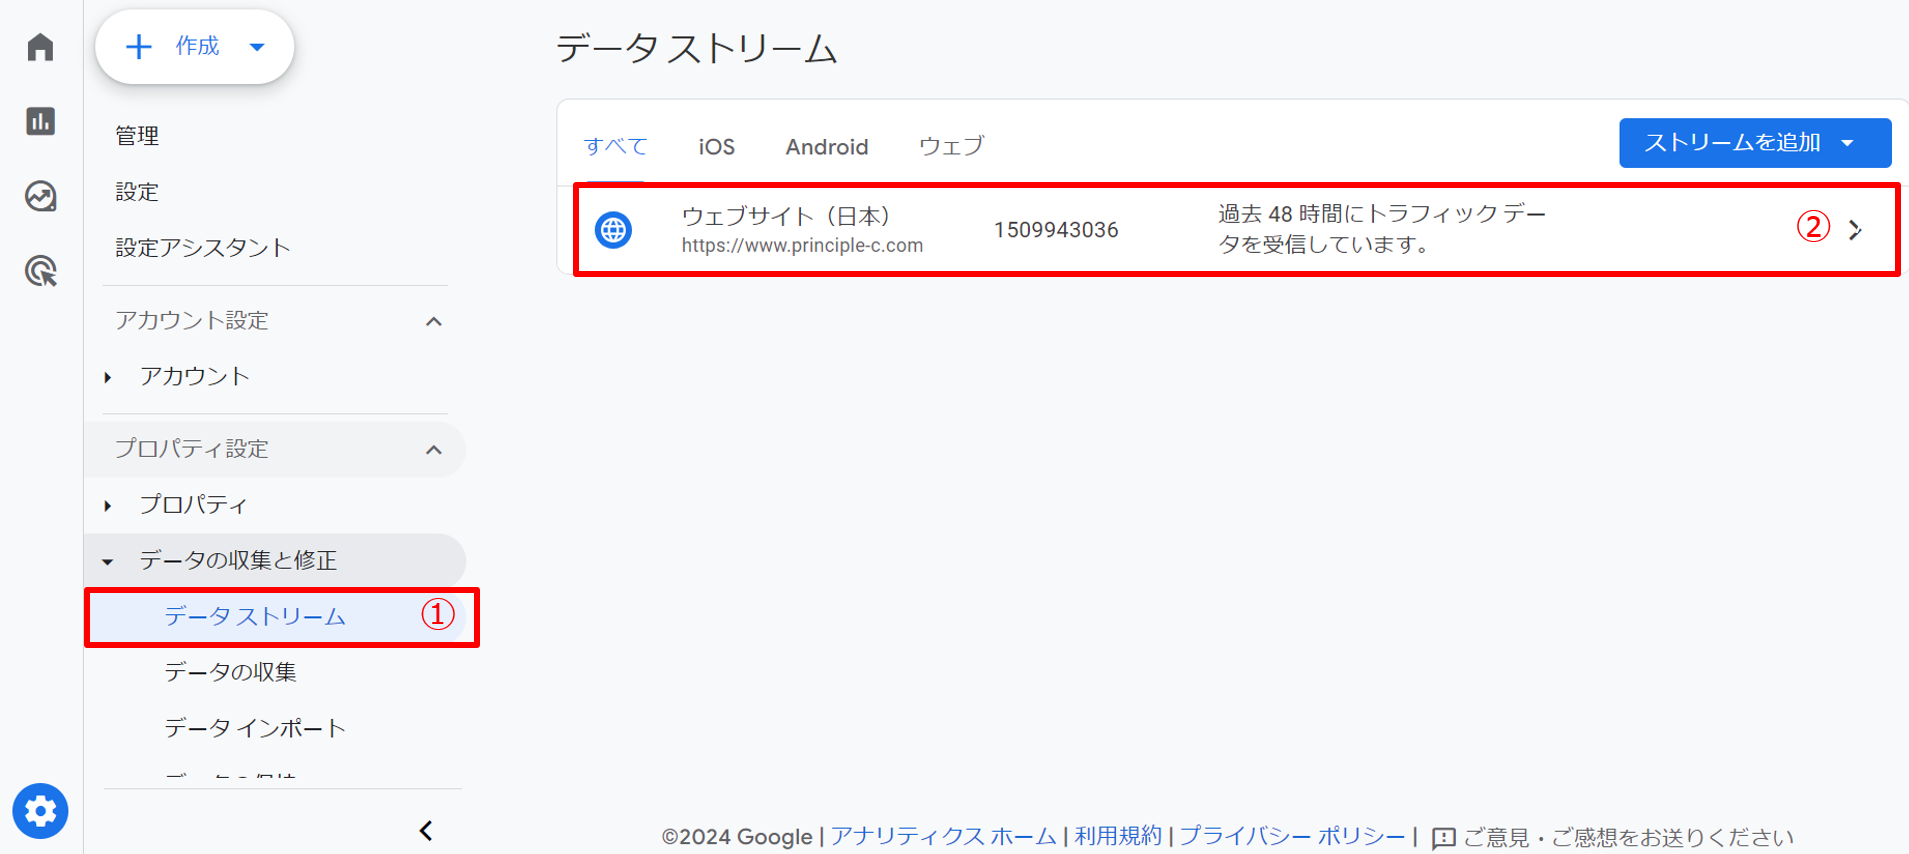Click the feedback speech bubble icon

click(x=1443, y=837)
